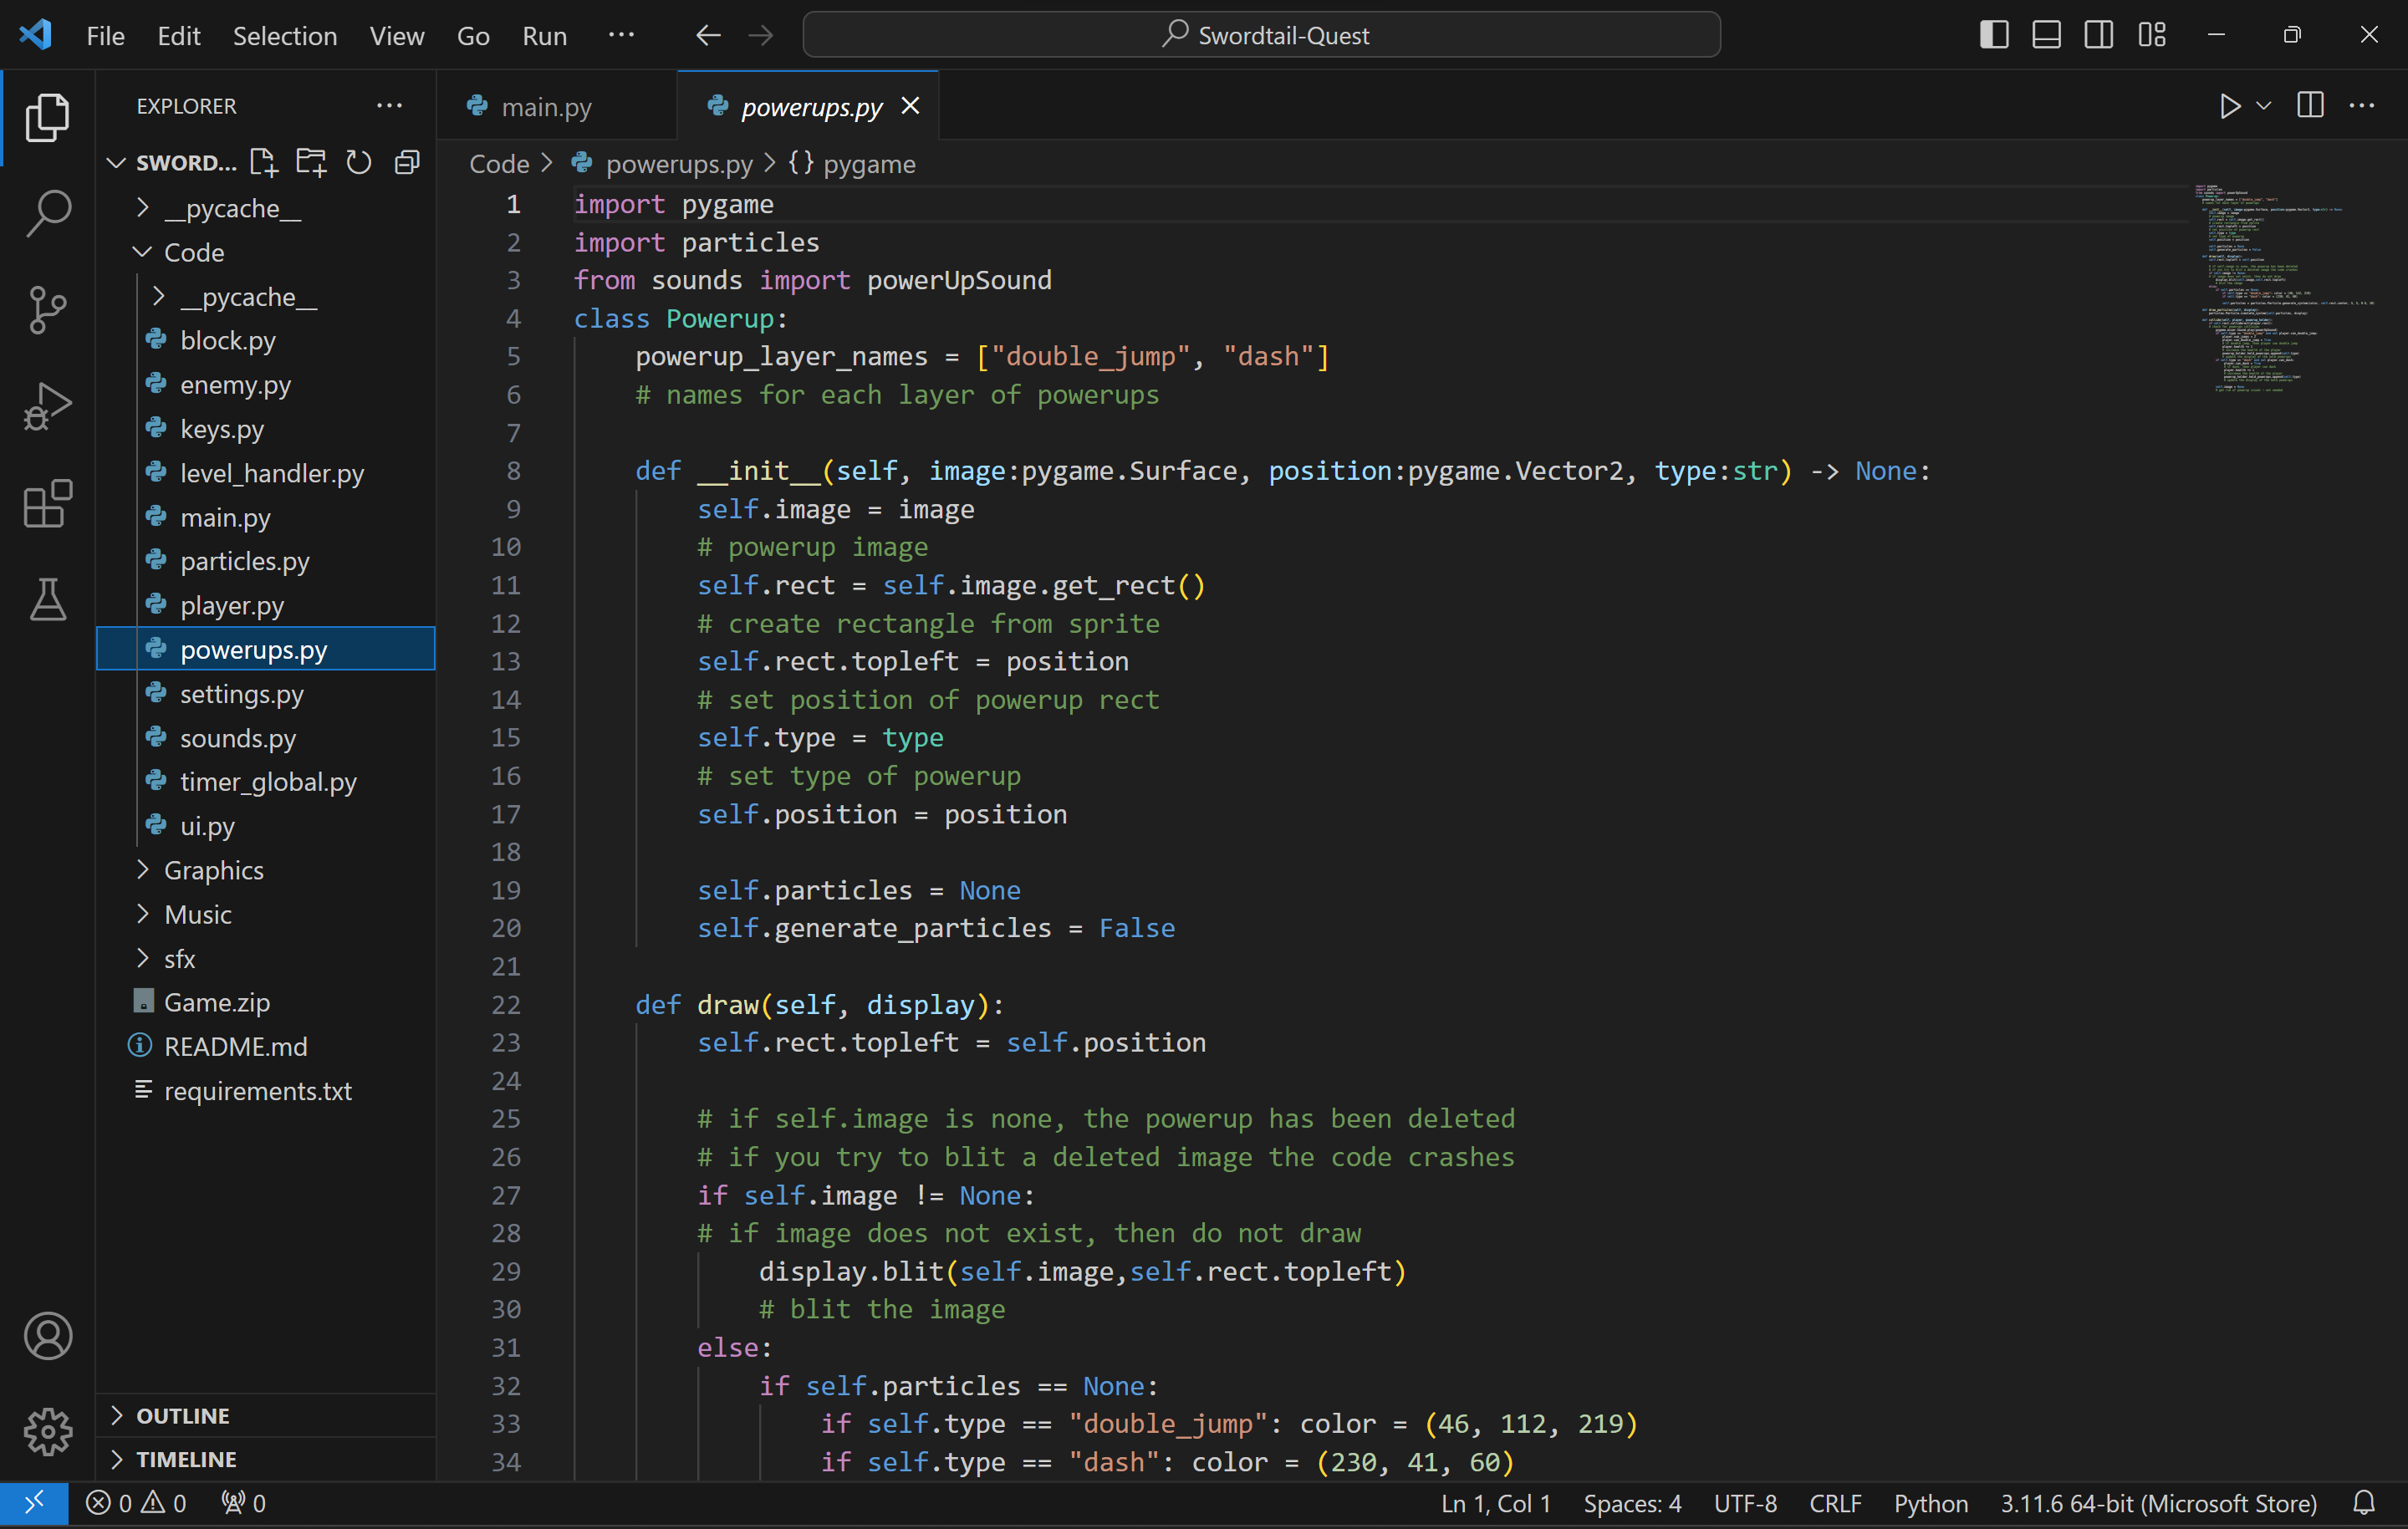
Task: Expand the OUTLINE section
Action: pos(183,1415)
